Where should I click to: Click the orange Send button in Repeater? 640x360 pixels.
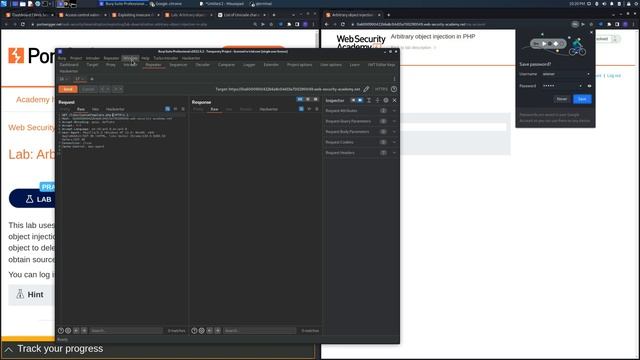(x=68, y=89)
